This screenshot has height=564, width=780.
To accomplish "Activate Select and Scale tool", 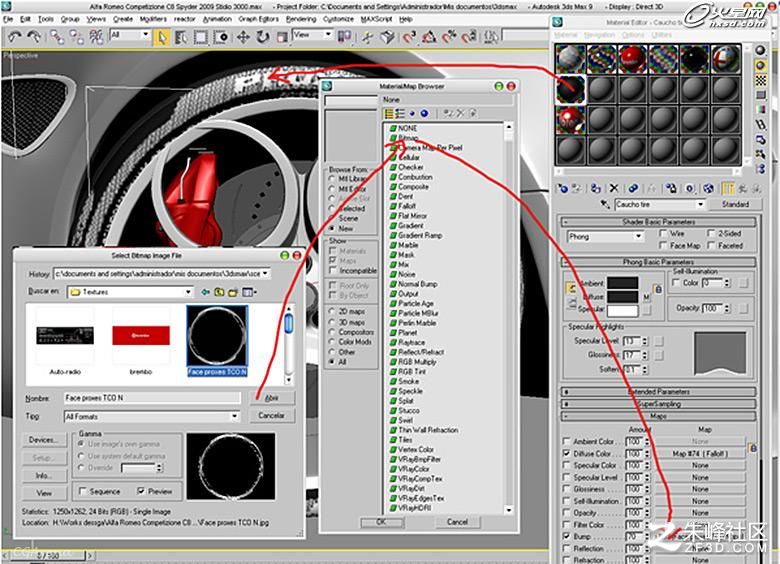I will click(x=282, y=37).
